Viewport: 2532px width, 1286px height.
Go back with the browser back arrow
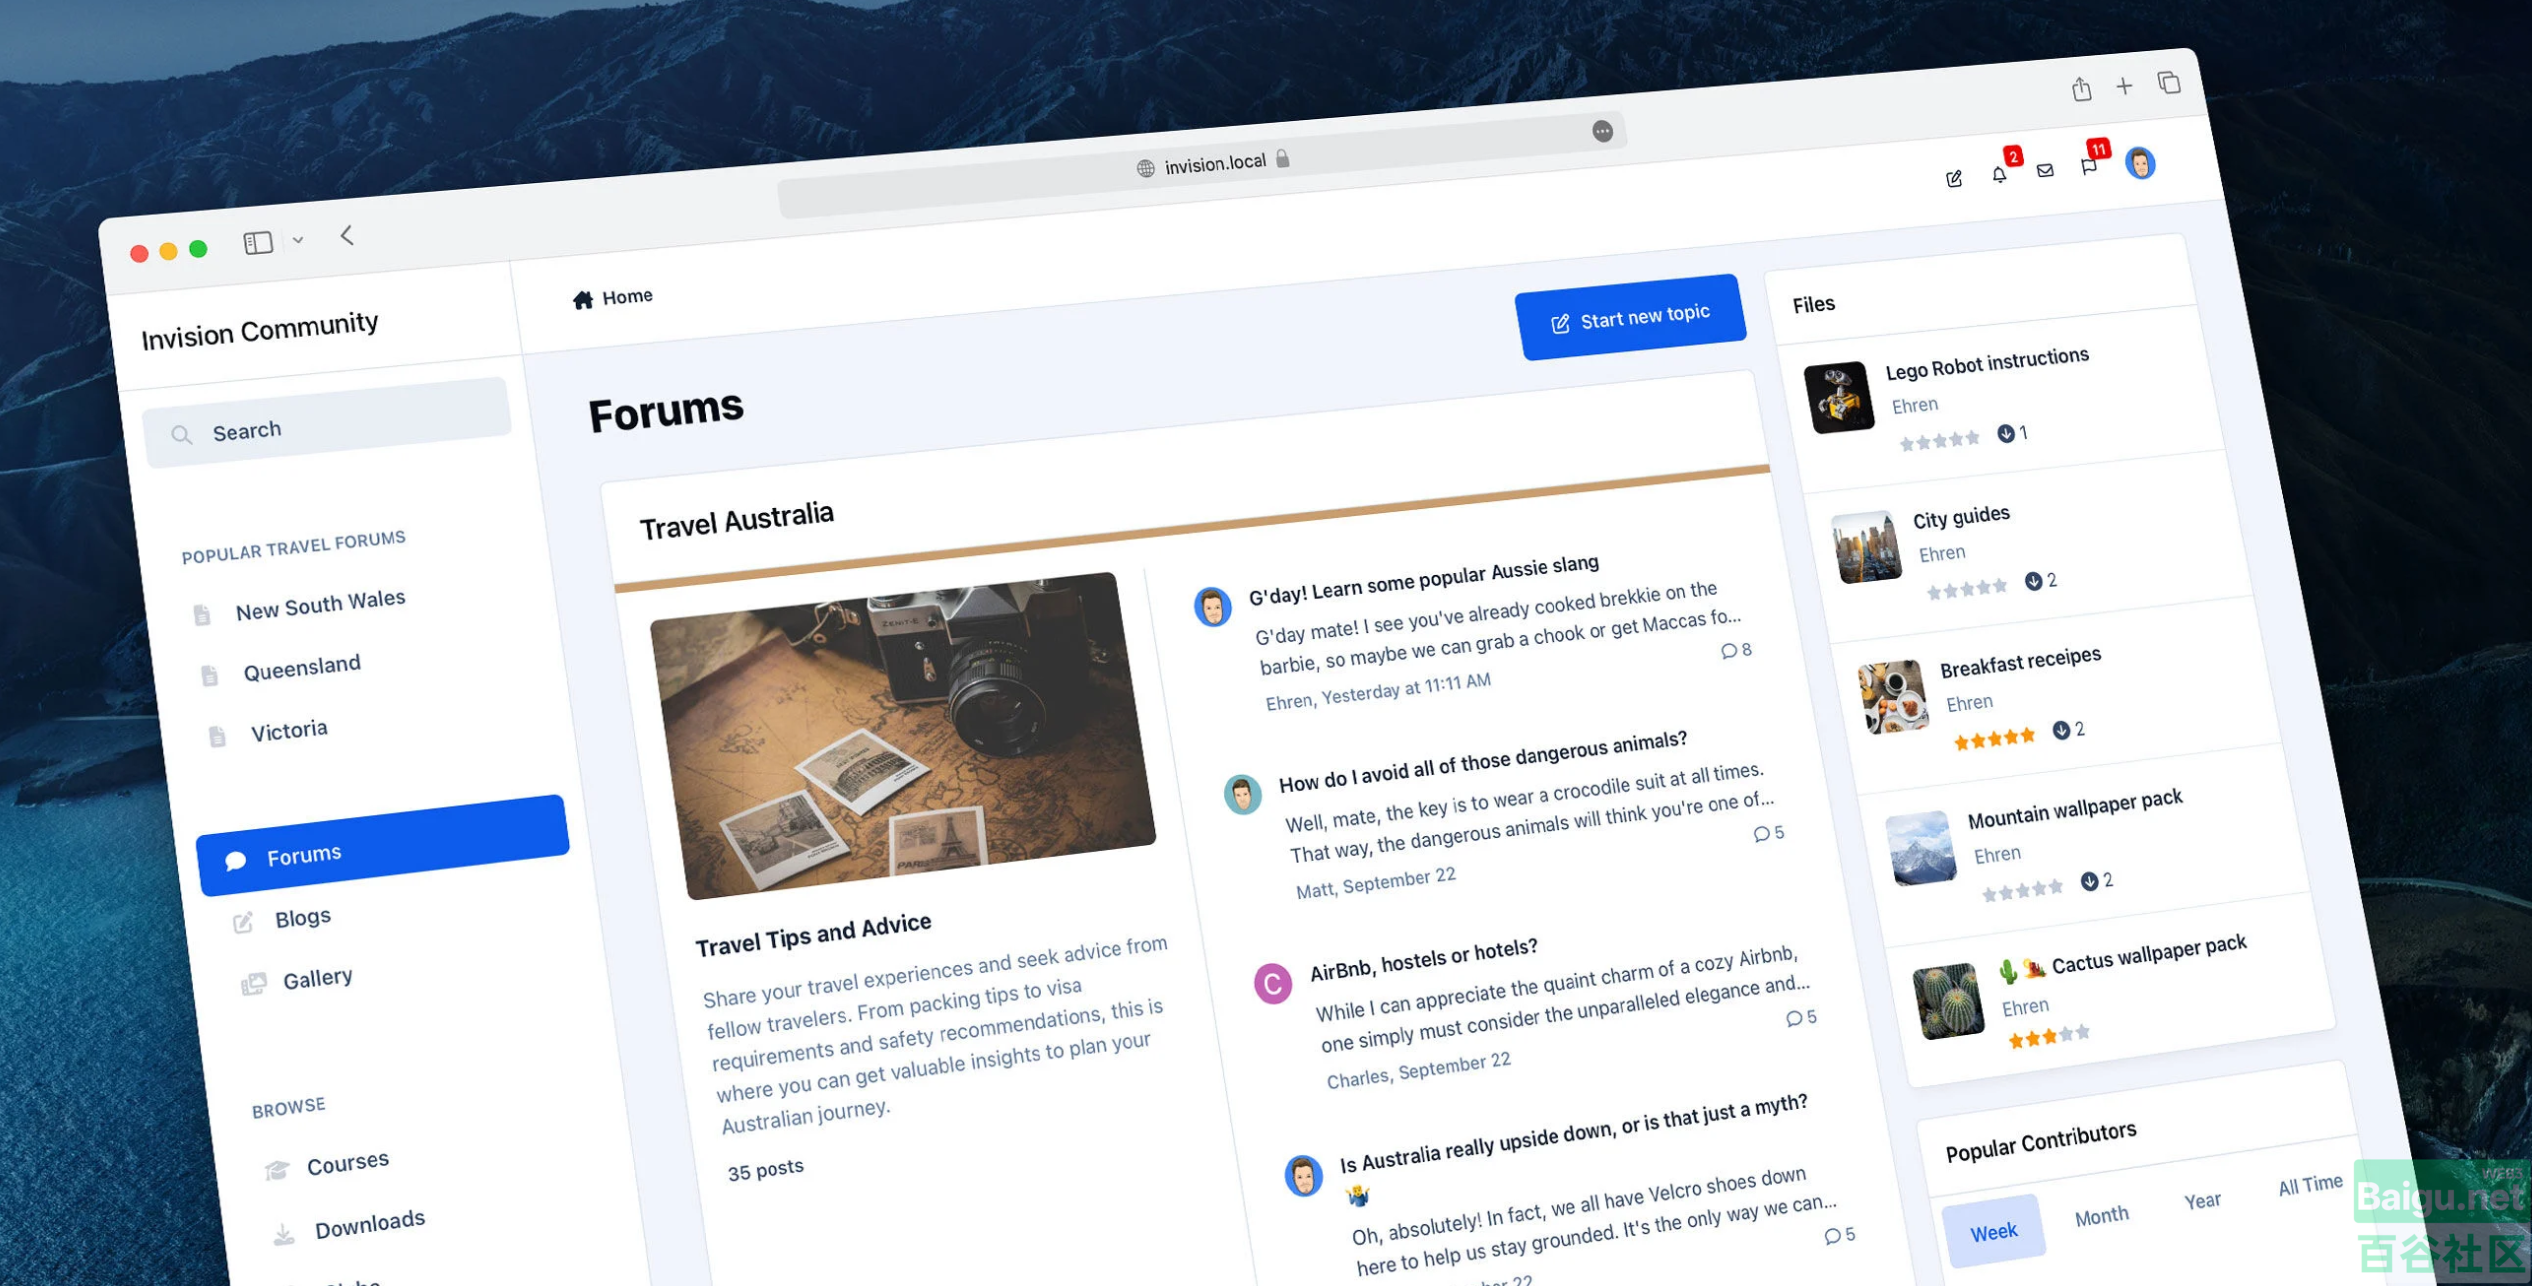click(347, 235)
